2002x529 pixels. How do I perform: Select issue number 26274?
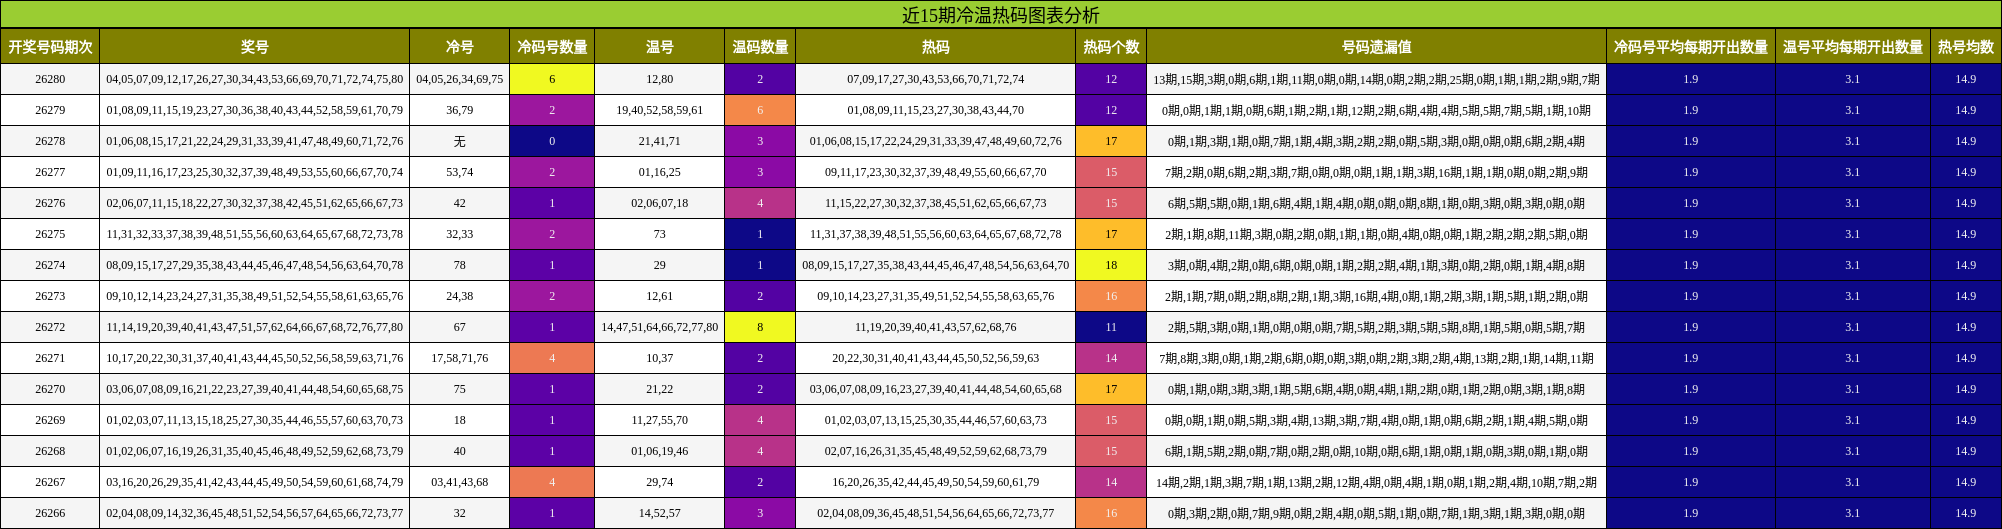(50, 265)
